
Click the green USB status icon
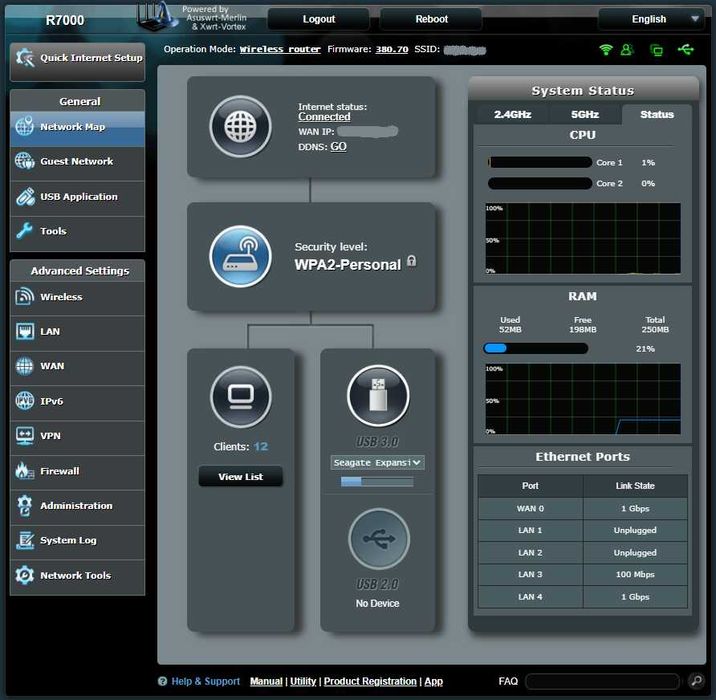(x=684, y=49)
